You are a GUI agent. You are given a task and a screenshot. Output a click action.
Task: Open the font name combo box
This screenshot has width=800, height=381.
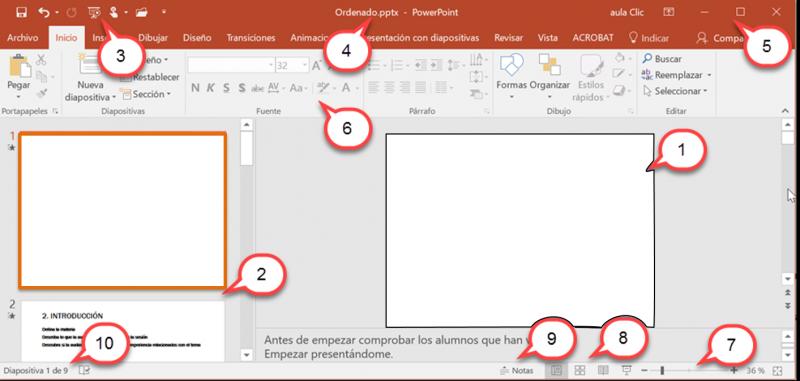click(x=231, y=65)
